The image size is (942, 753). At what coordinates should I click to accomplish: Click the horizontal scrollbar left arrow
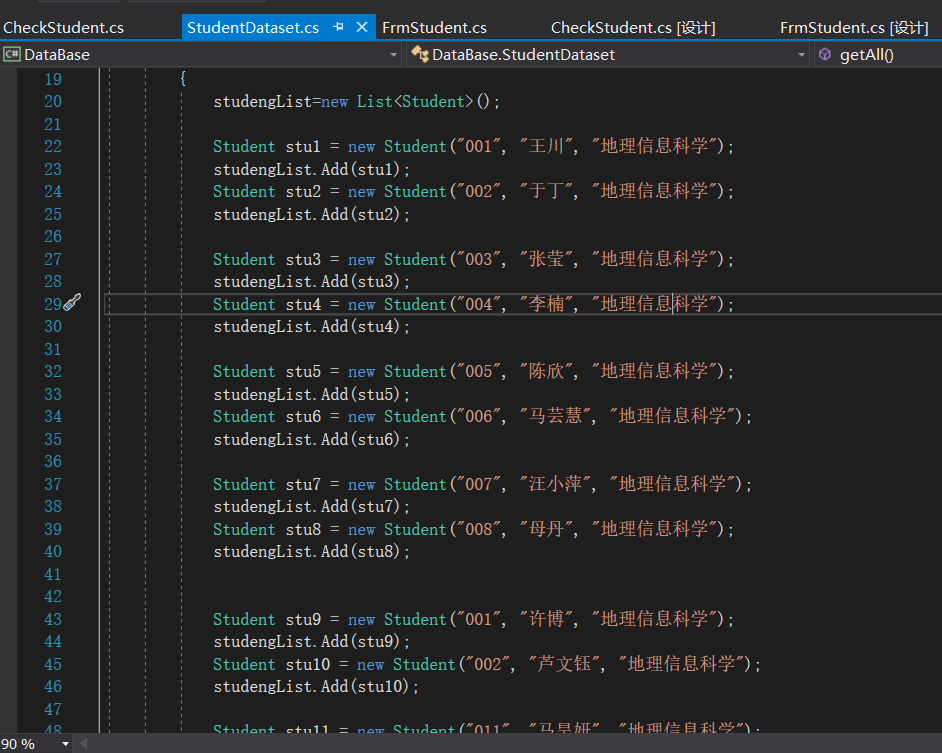pyautogui.click(x=84, y=744)
